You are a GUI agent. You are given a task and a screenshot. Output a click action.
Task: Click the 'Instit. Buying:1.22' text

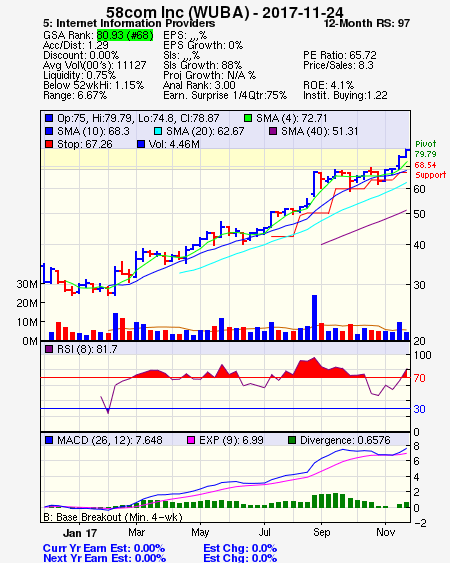tap(345, 96)
